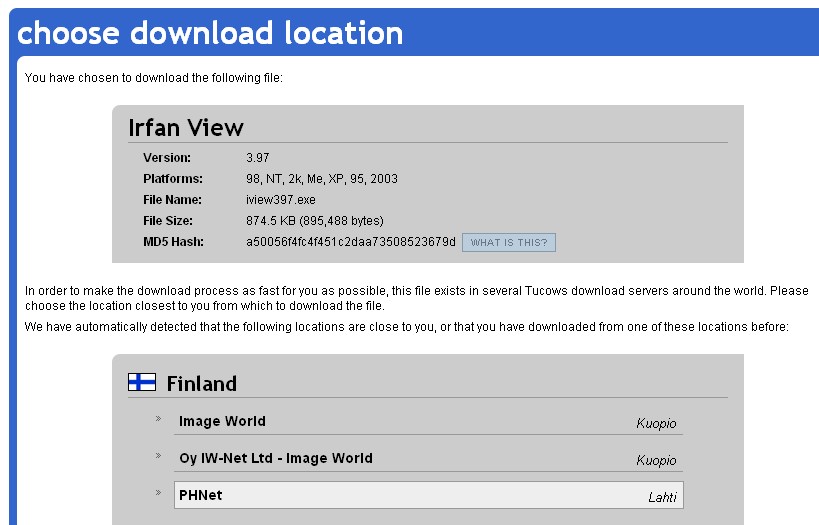The width and height of the screenshot is (819, 525).
Task: Click the MD5 hash value a50056f4fc4f451c2daa73508523679d
Action: click(x=350, y=242)
